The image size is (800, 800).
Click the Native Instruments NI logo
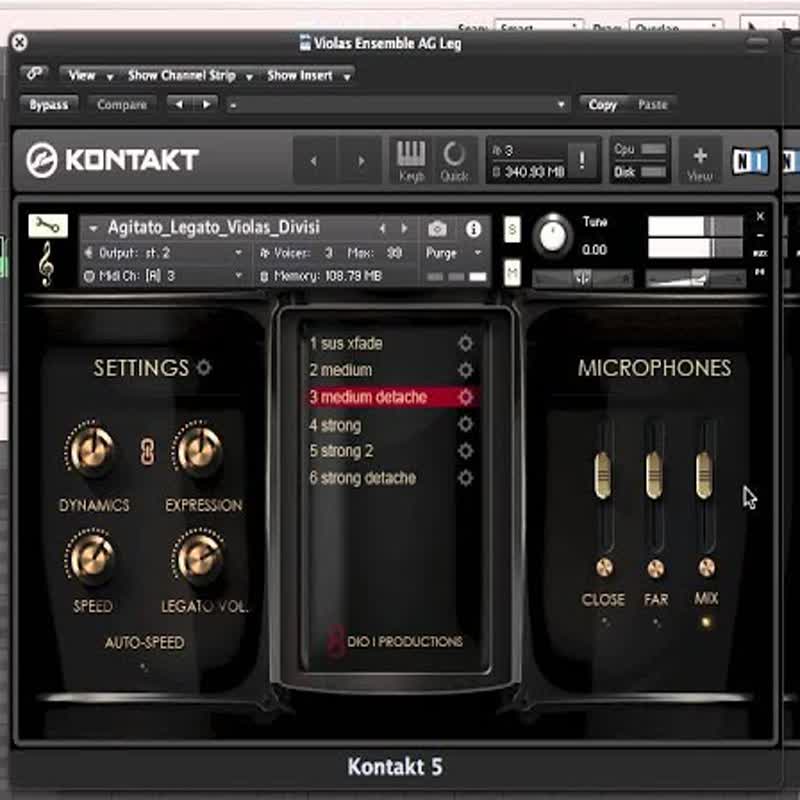click(x=751, y=160)
